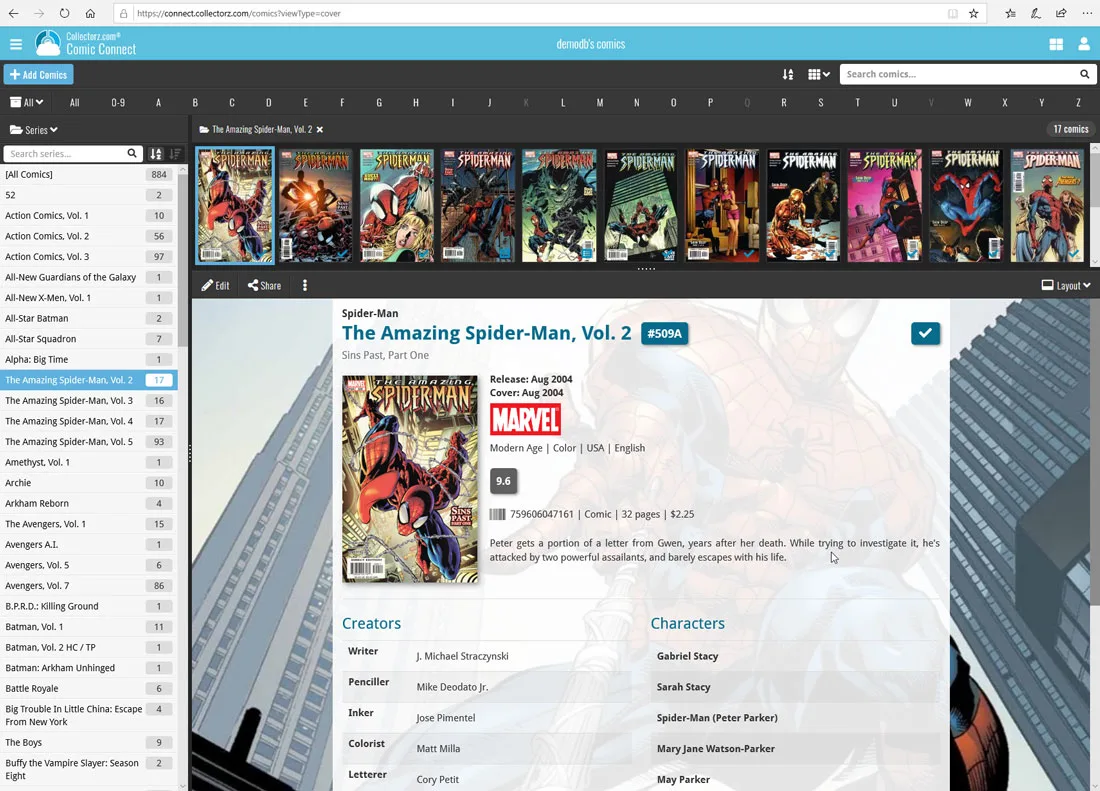Click the browser address bar
Screen dimensions: 1100x791
[x=533, y=13]
